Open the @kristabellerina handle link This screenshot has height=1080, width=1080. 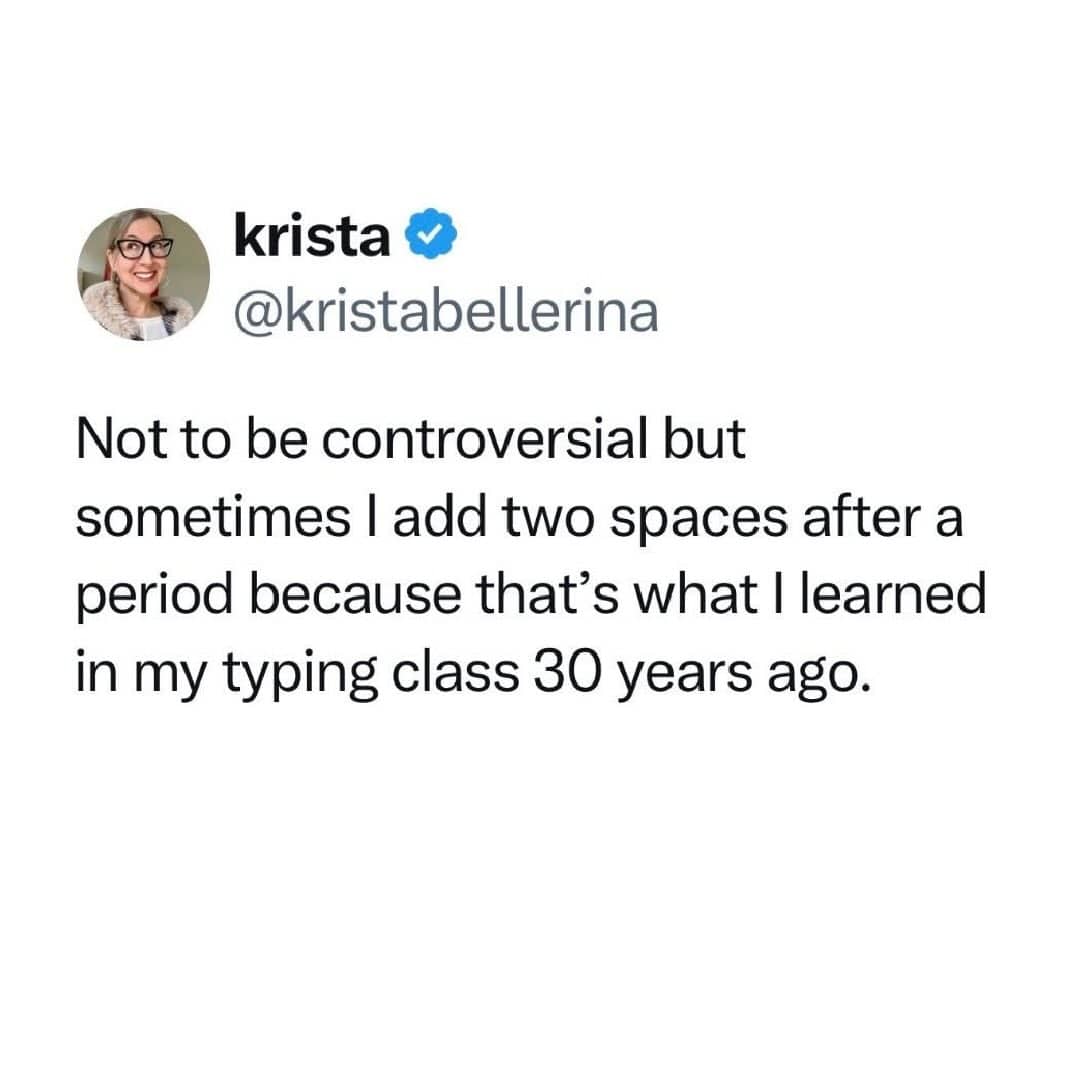(x=445, y=313)
